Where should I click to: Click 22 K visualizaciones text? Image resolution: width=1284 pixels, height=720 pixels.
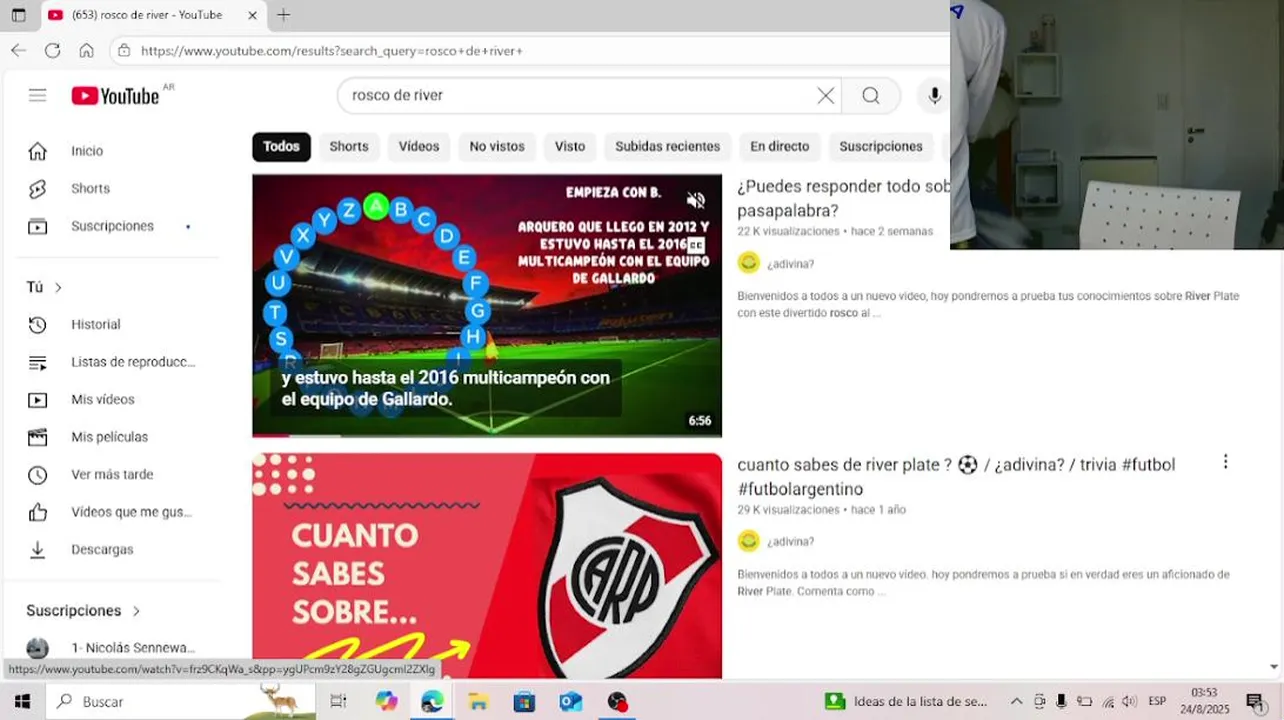pyautogui.click(x=788, y=232)
